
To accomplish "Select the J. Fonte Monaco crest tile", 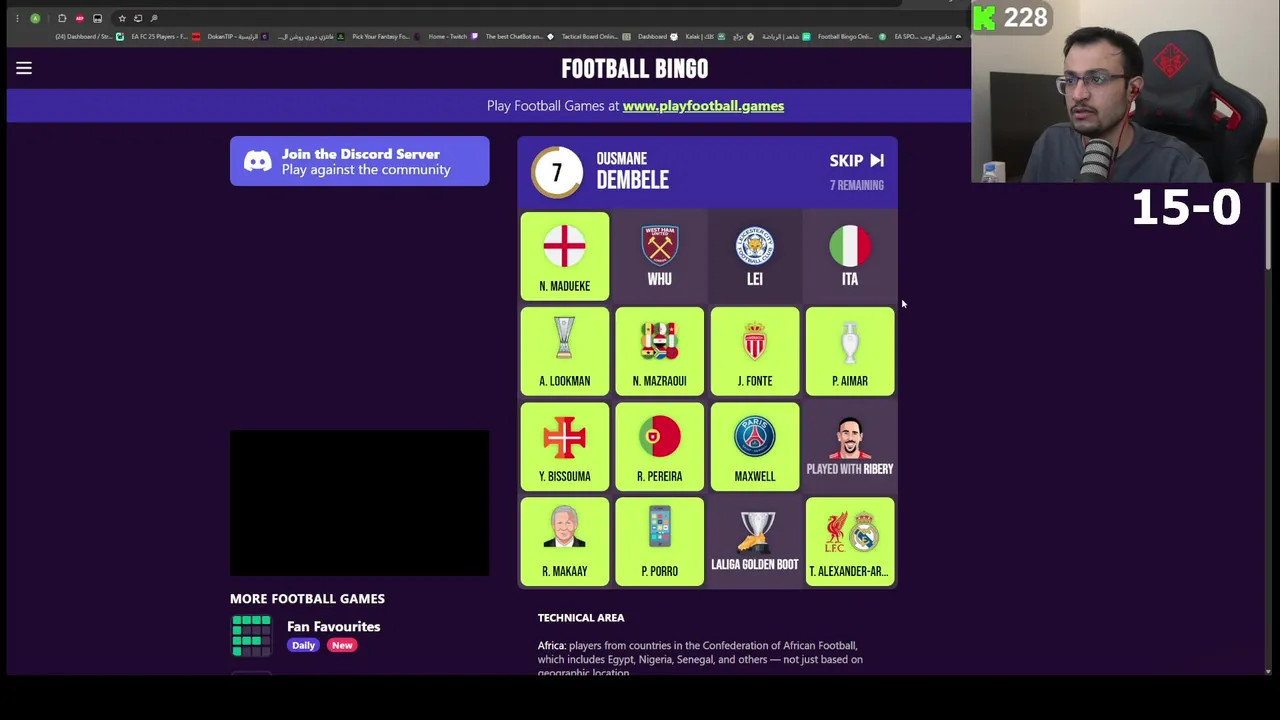I will tap(754, 351).
